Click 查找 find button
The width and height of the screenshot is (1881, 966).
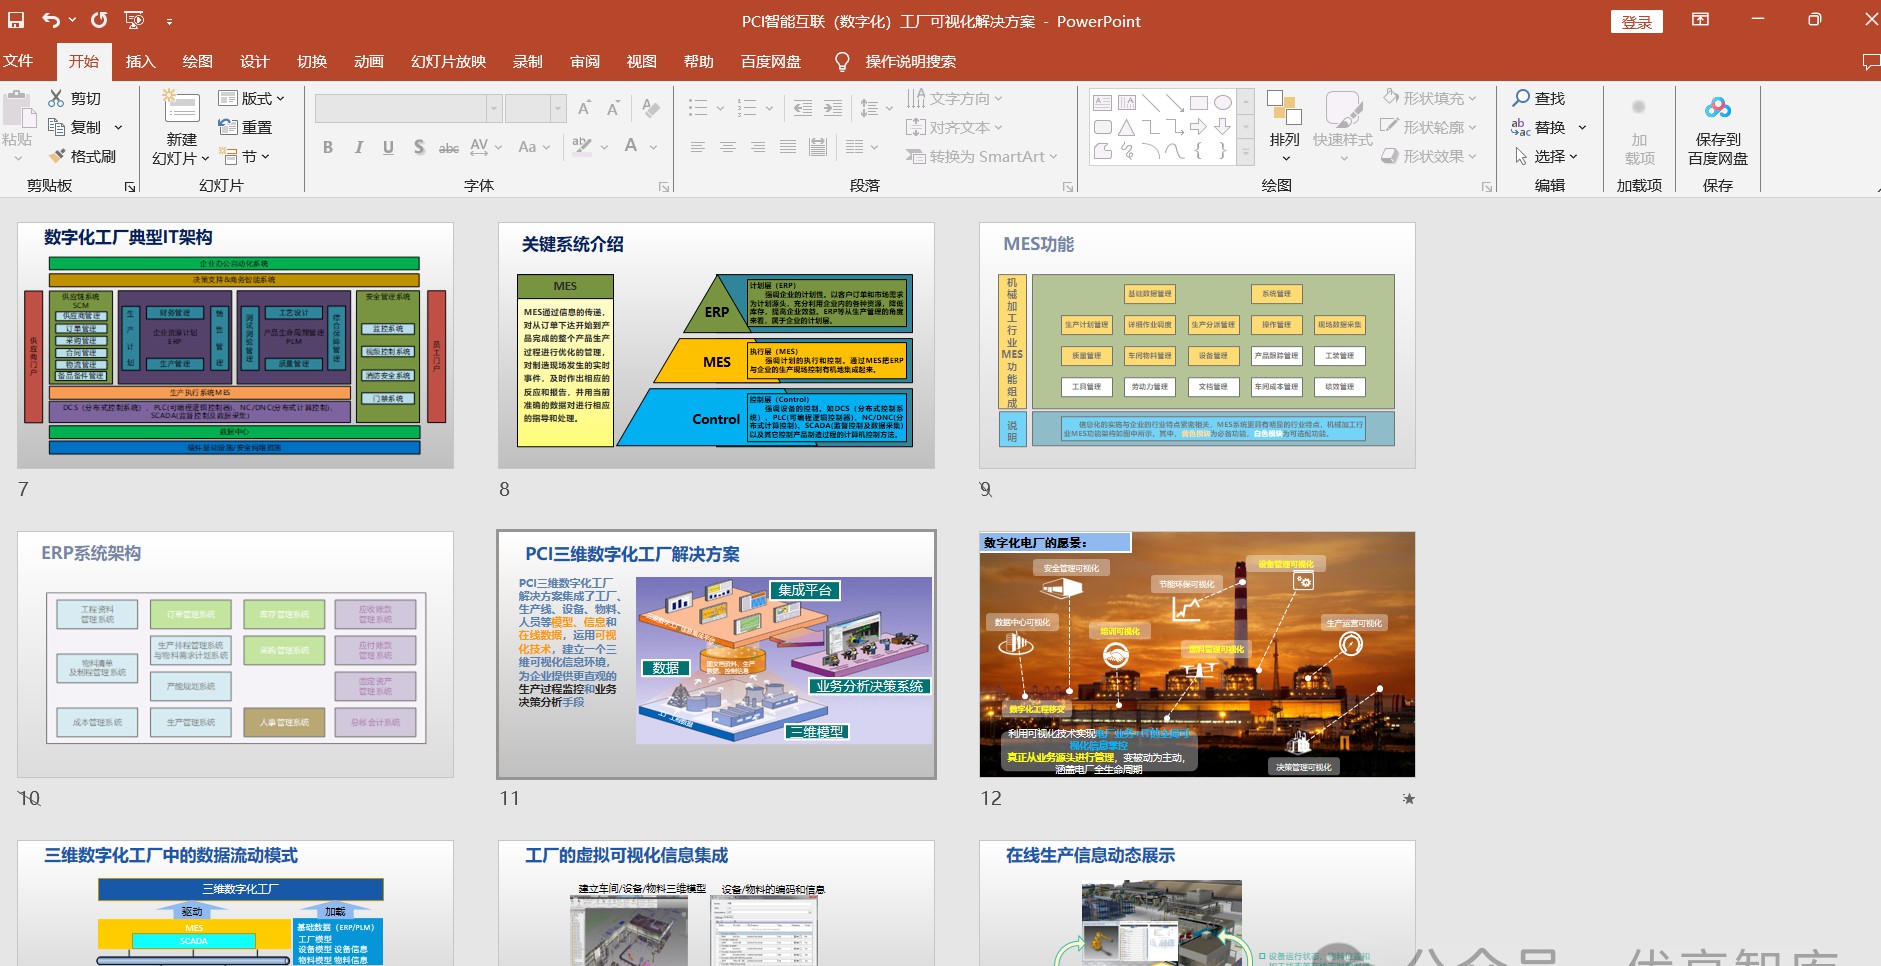tap(1539, 98)
